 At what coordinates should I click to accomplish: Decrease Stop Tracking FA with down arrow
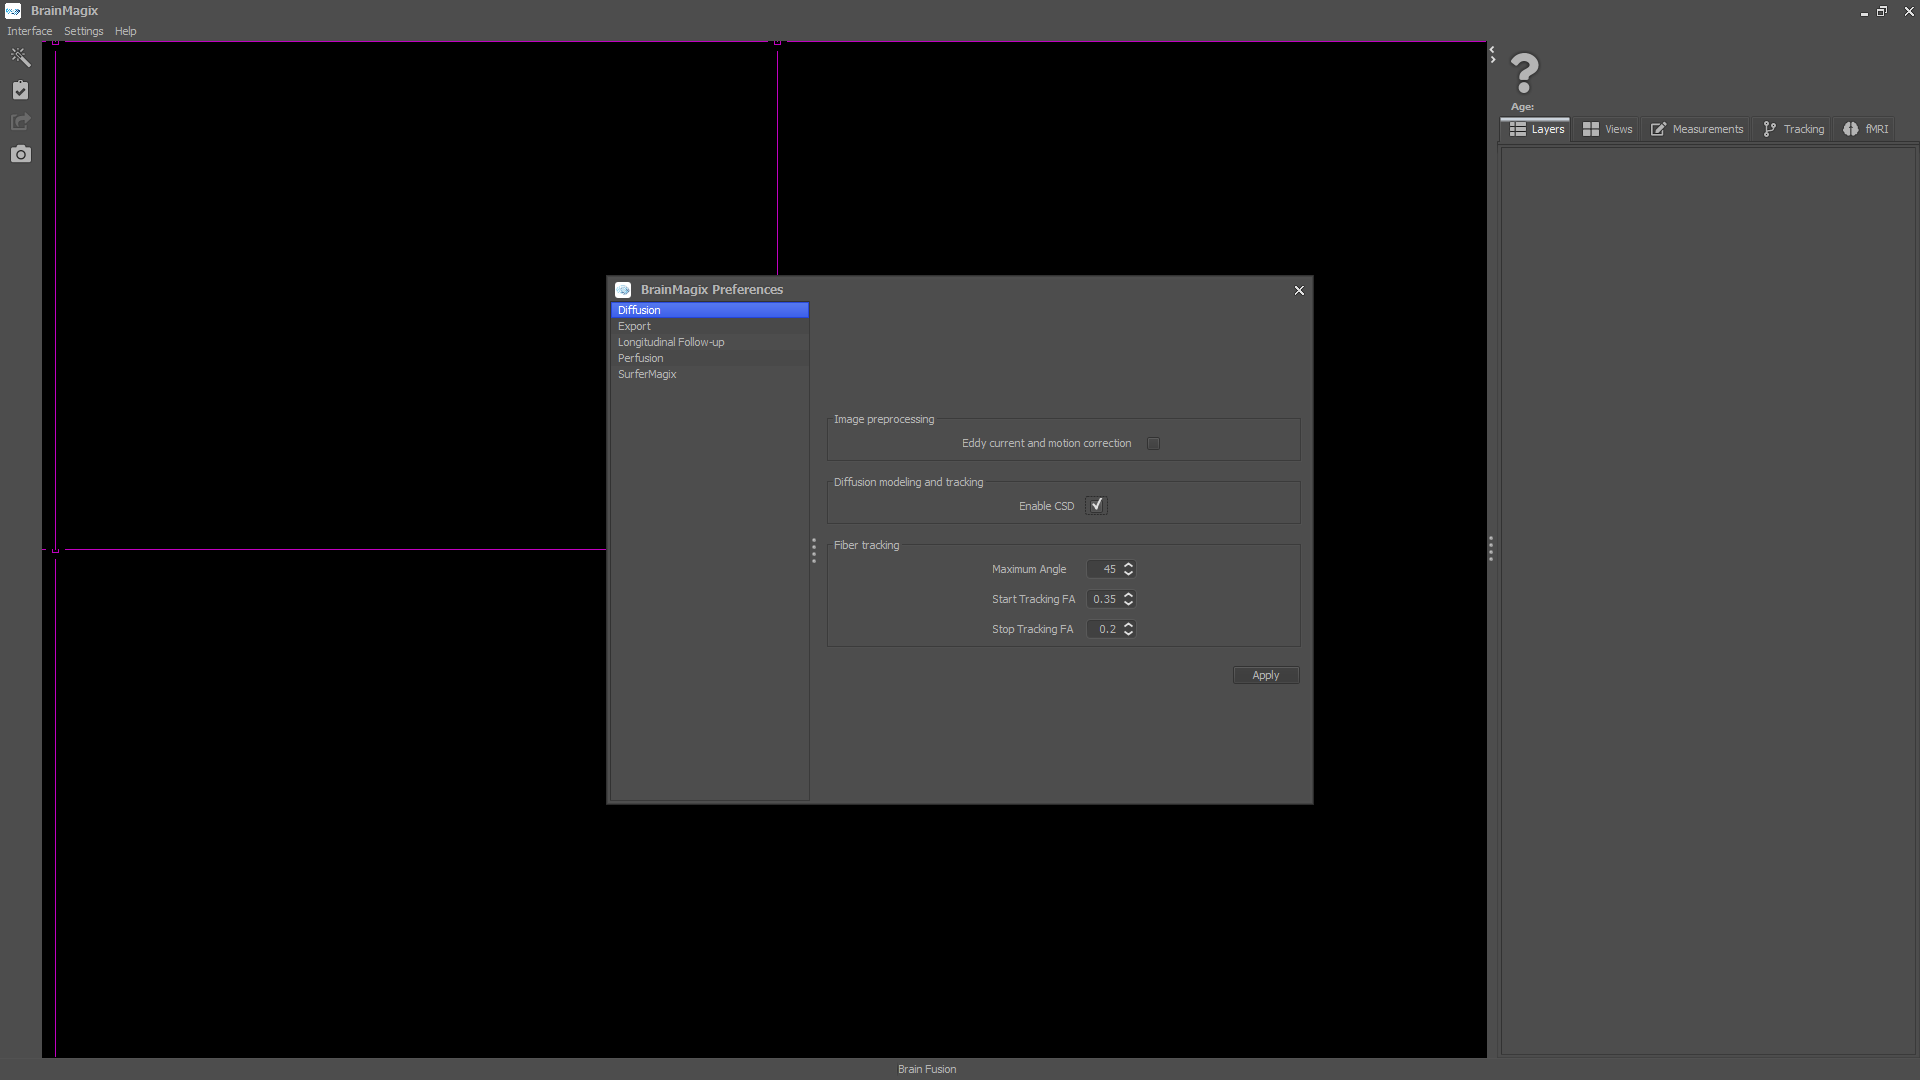pos(1129,633)
